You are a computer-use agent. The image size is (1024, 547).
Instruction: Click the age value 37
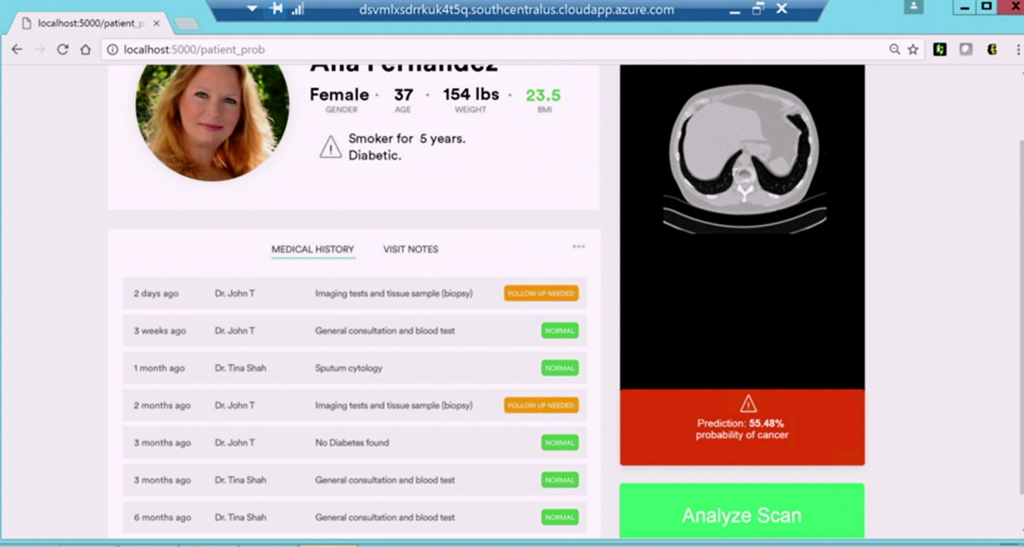pyautogui.click(x=403, y=95)
